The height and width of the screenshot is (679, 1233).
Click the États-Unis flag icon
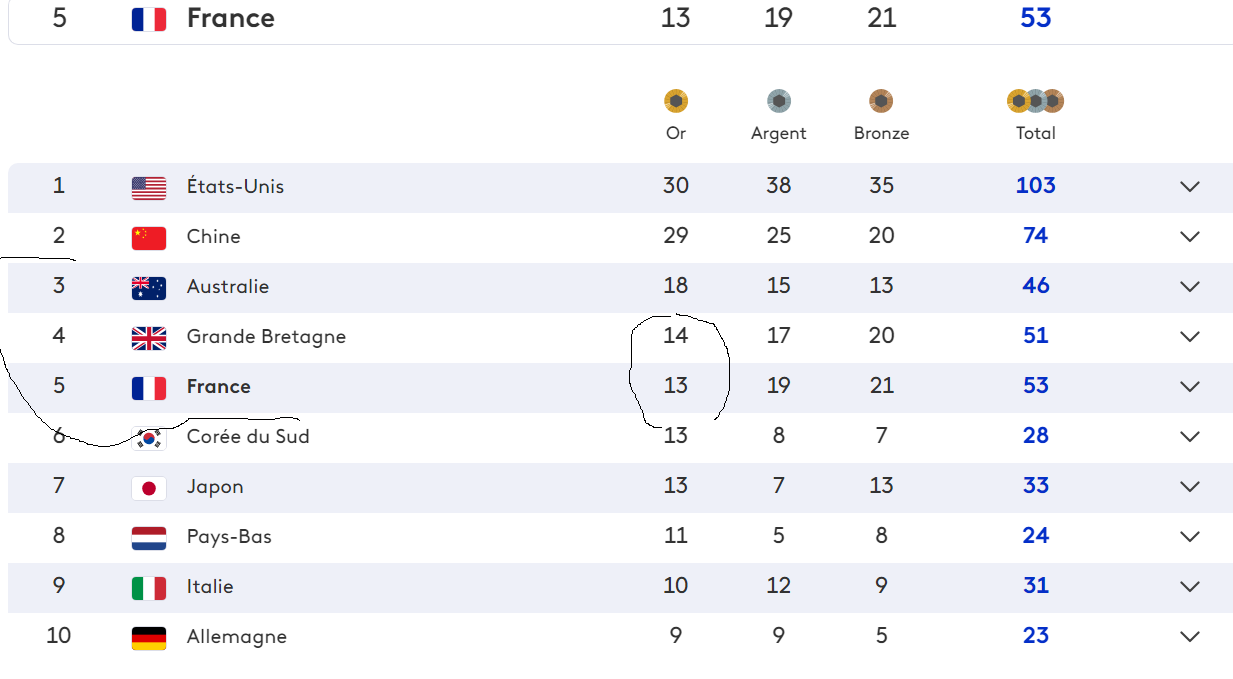tap(149, 187)
